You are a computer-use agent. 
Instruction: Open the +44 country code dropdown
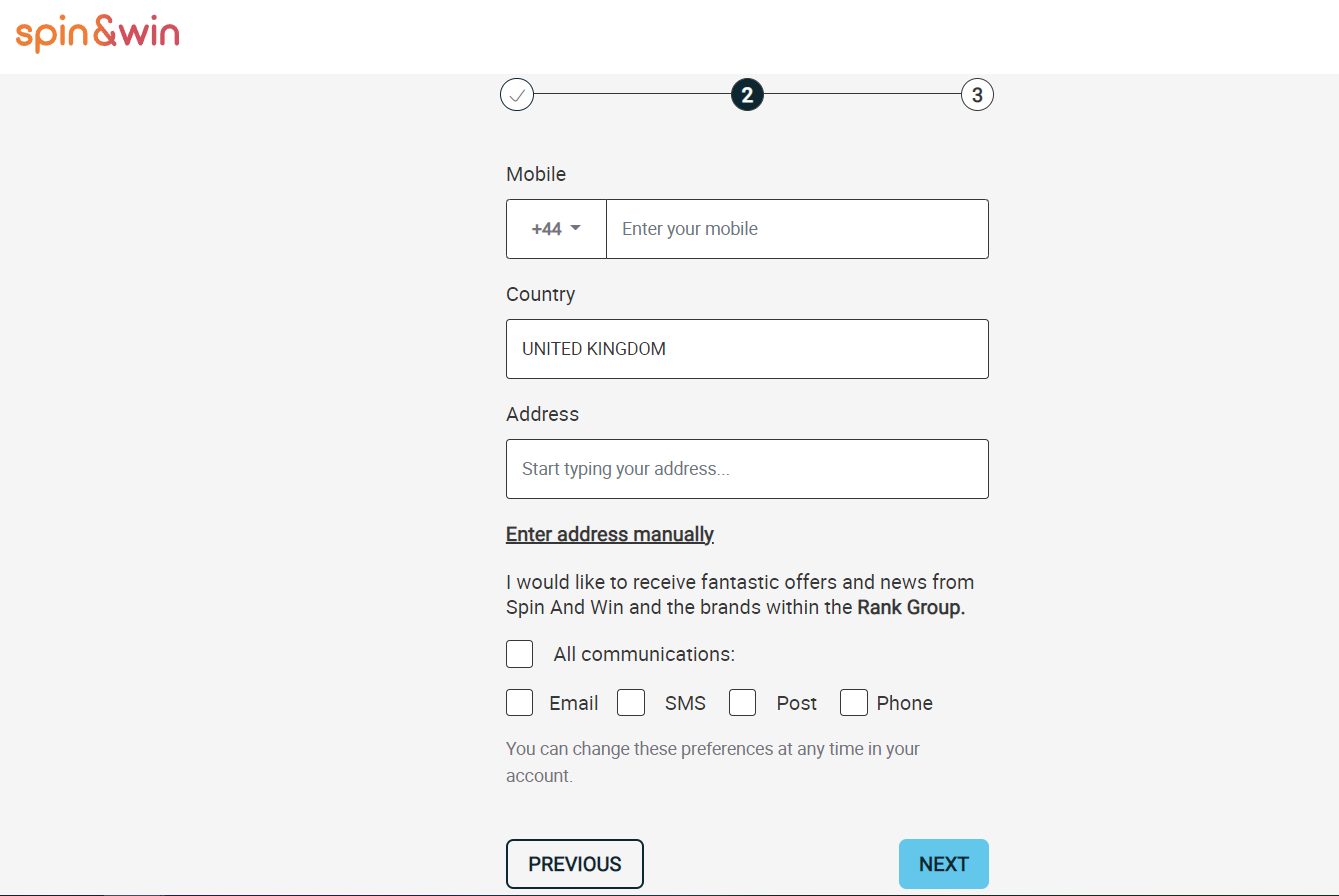tap(556, 229)
